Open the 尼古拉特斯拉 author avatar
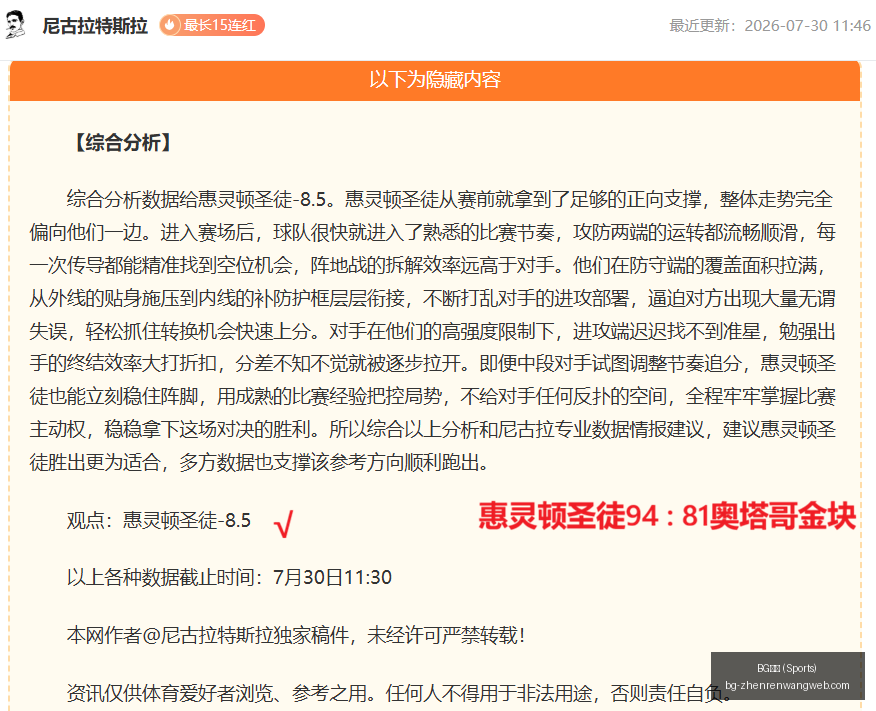Image resolution: width=876 pixels, height=711 pixels. (16, 25)
